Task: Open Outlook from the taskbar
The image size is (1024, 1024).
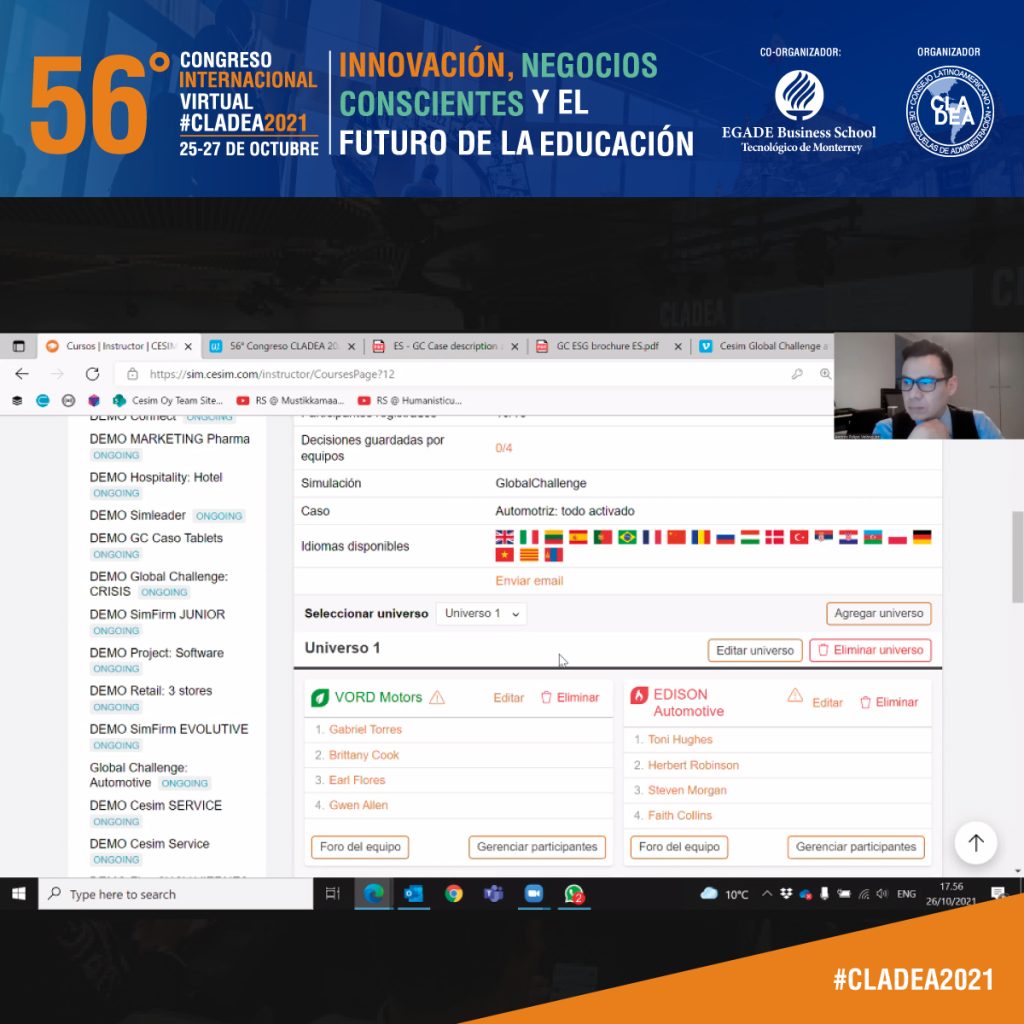Action: [x=413, y=893]
